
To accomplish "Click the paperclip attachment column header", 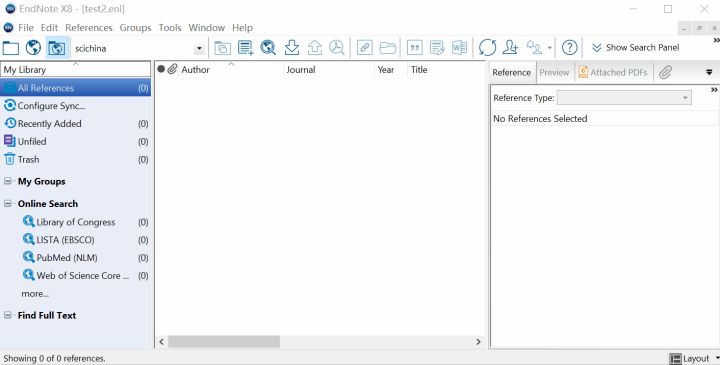I will point(172,69).
